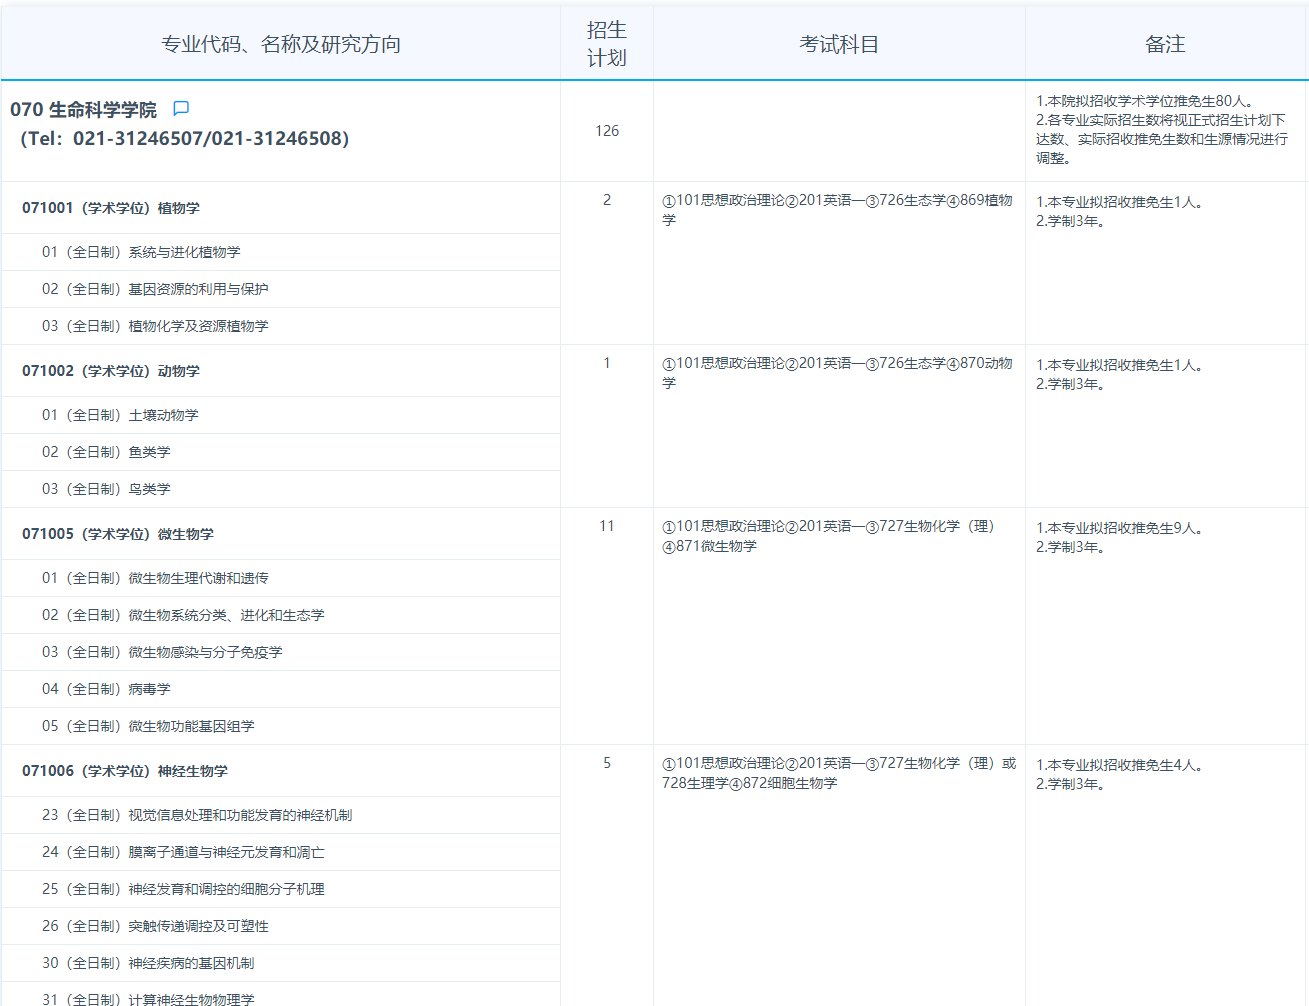Choose the 04 病毒学 direction
Image resolution: width=1309 pixels, height=1006 pixels.
(106, 689)
